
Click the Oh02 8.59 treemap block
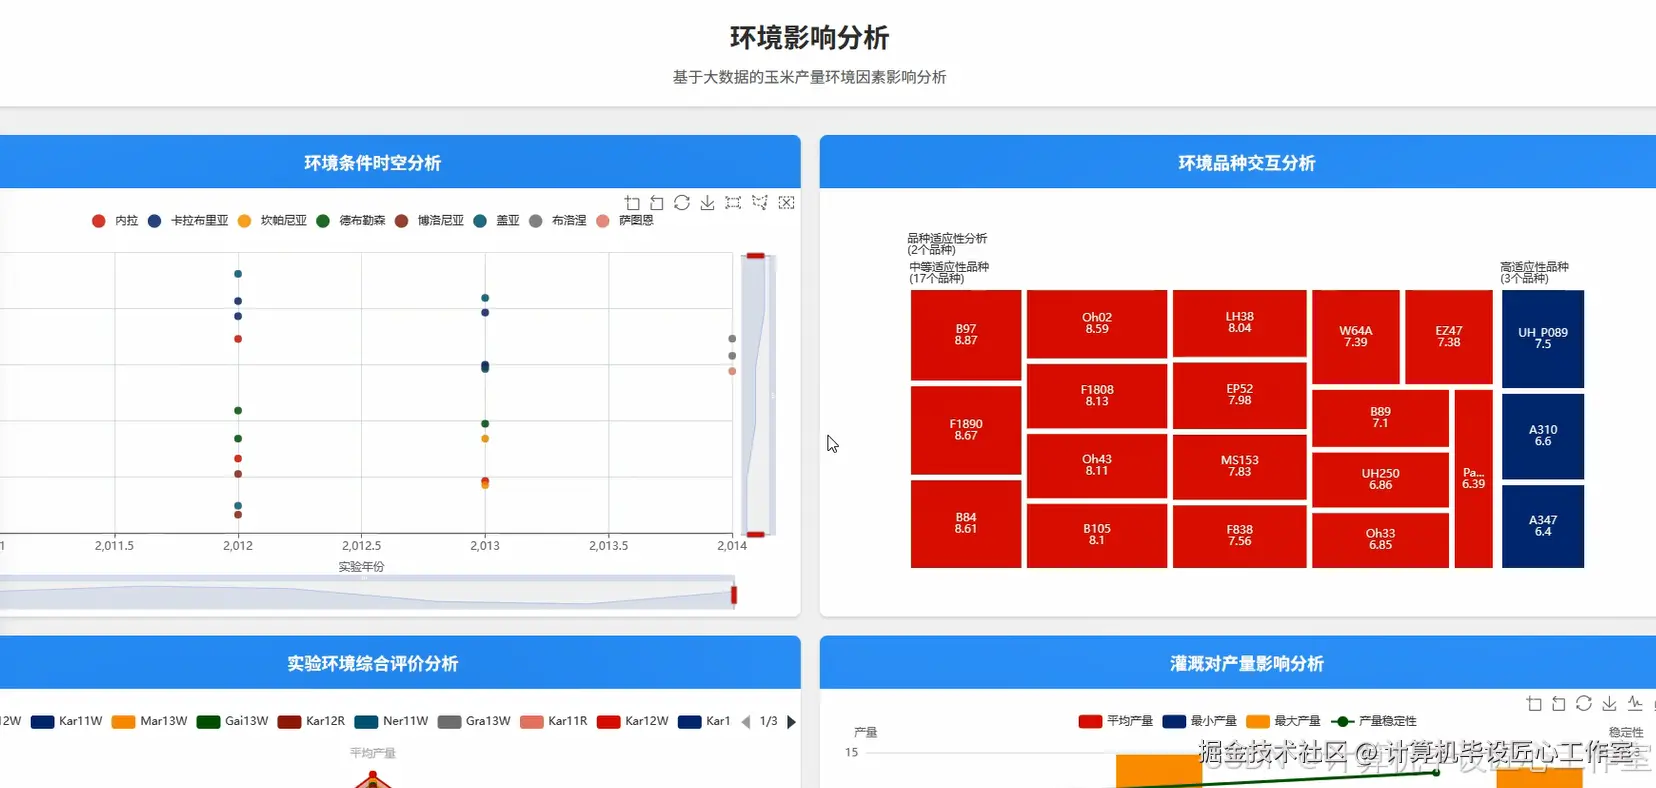pos(1097,324)
